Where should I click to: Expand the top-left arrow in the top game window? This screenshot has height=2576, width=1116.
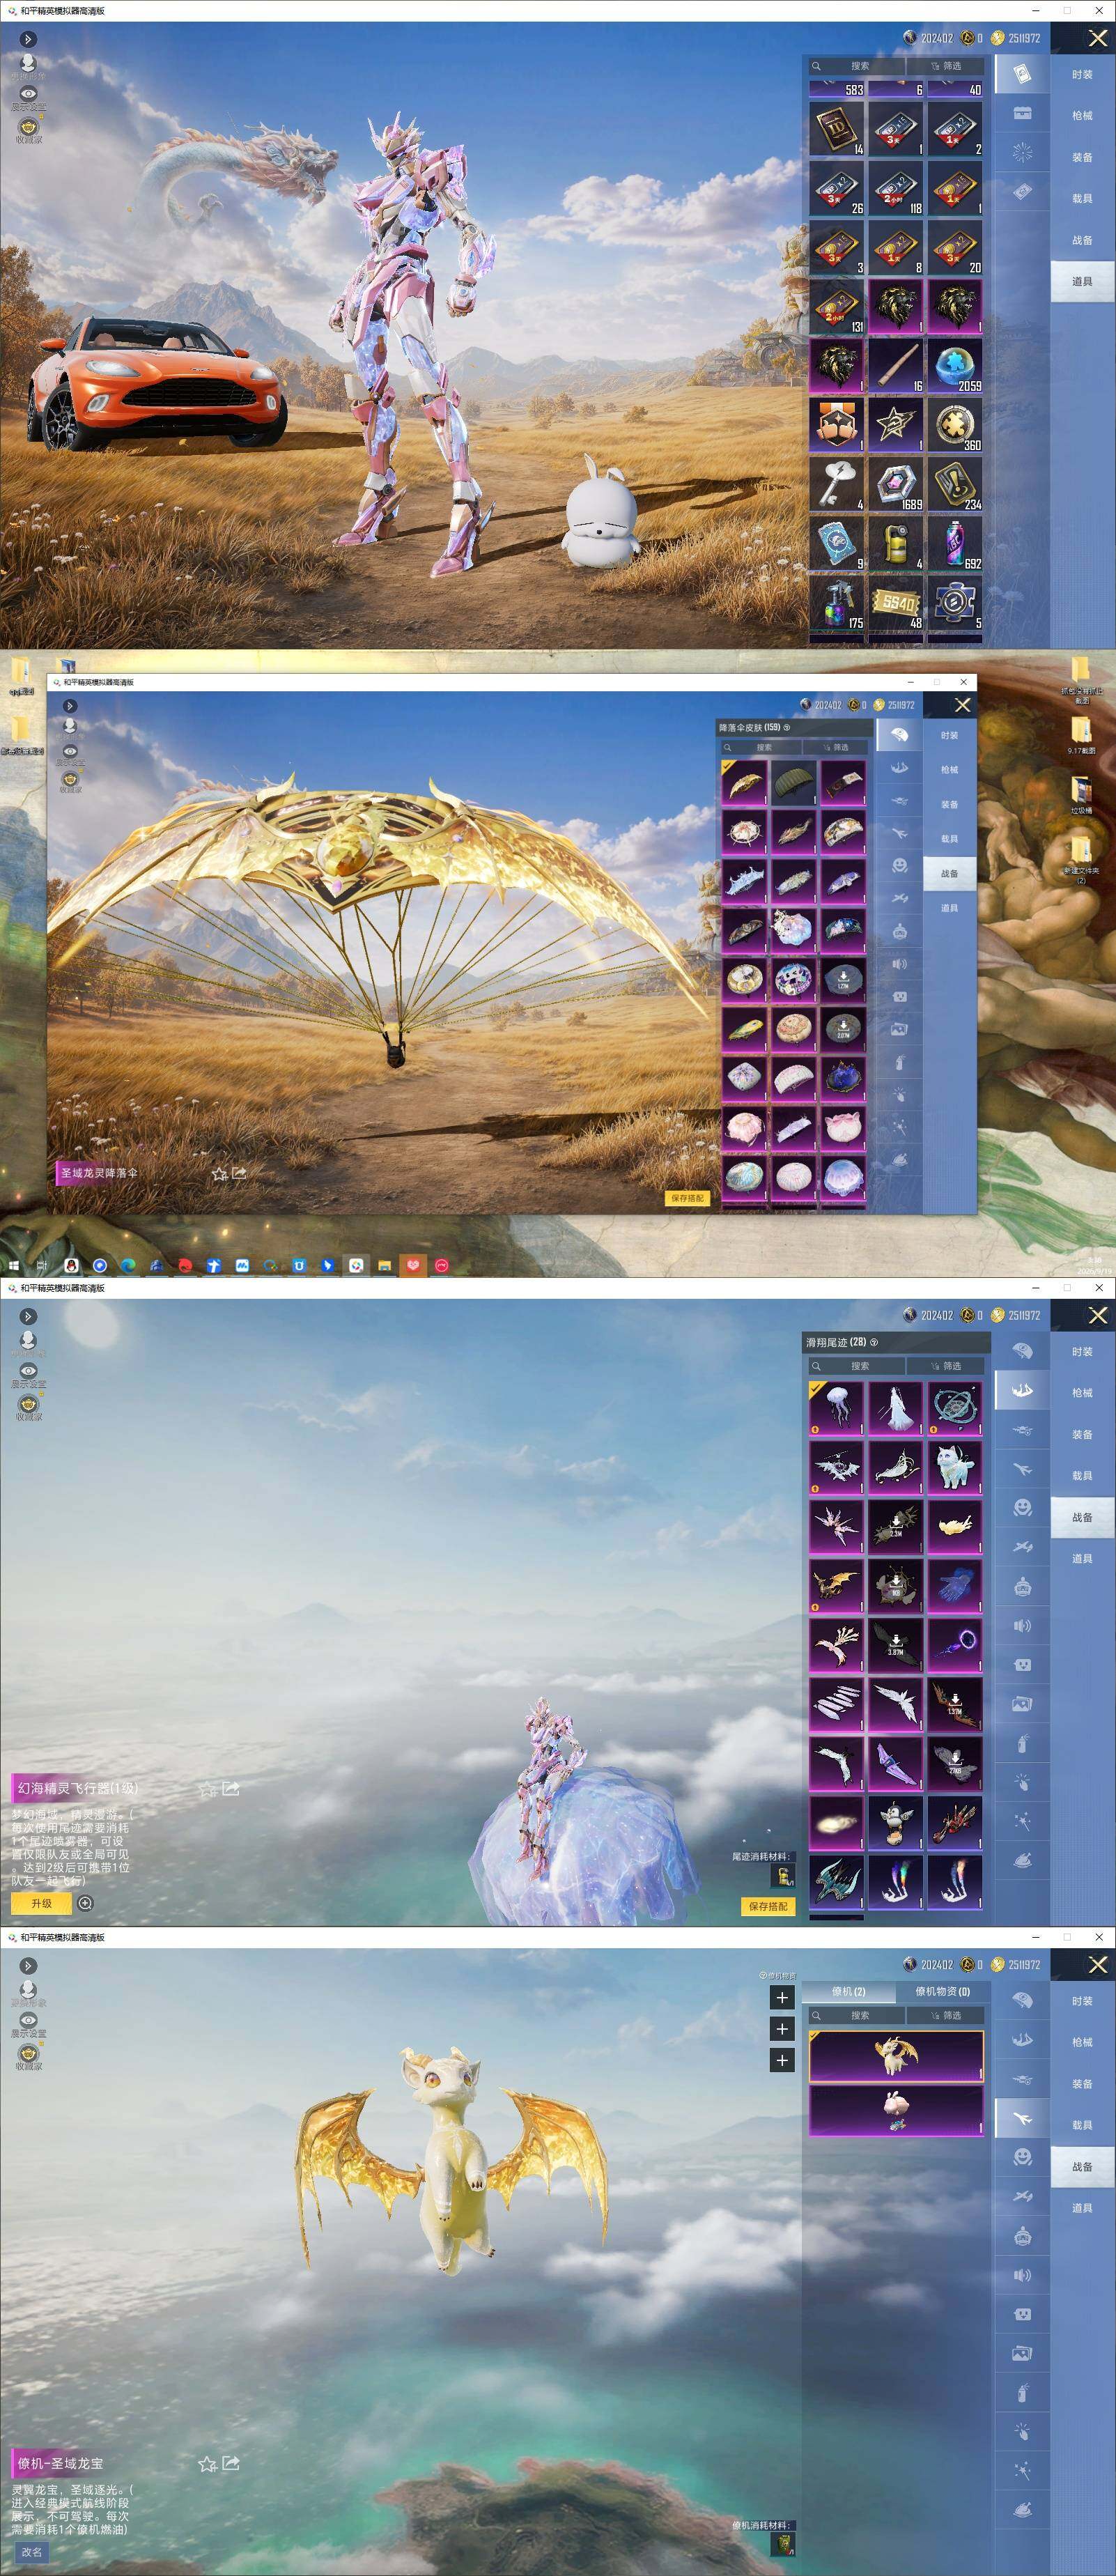[x=28, y=39]
